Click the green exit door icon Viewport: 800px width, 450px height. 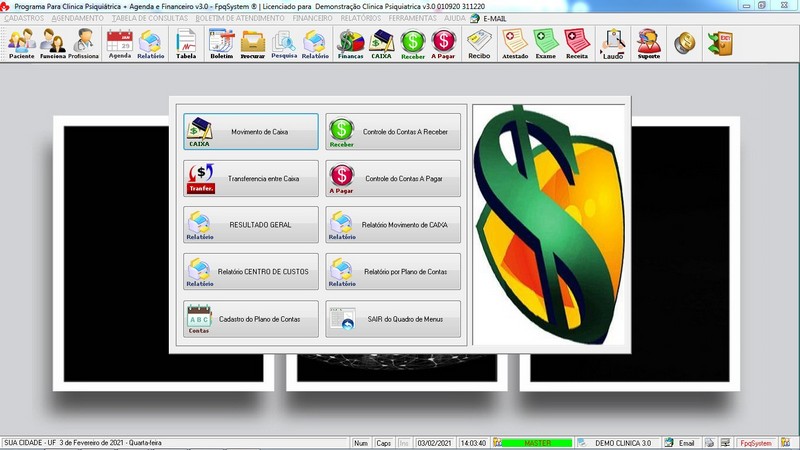point(720,43)
